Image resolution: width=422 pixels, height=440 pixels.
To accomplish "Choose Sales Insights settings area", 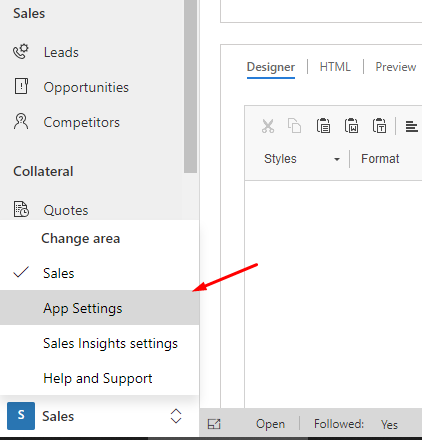I will pyautogui.click(x=99, y=343).
